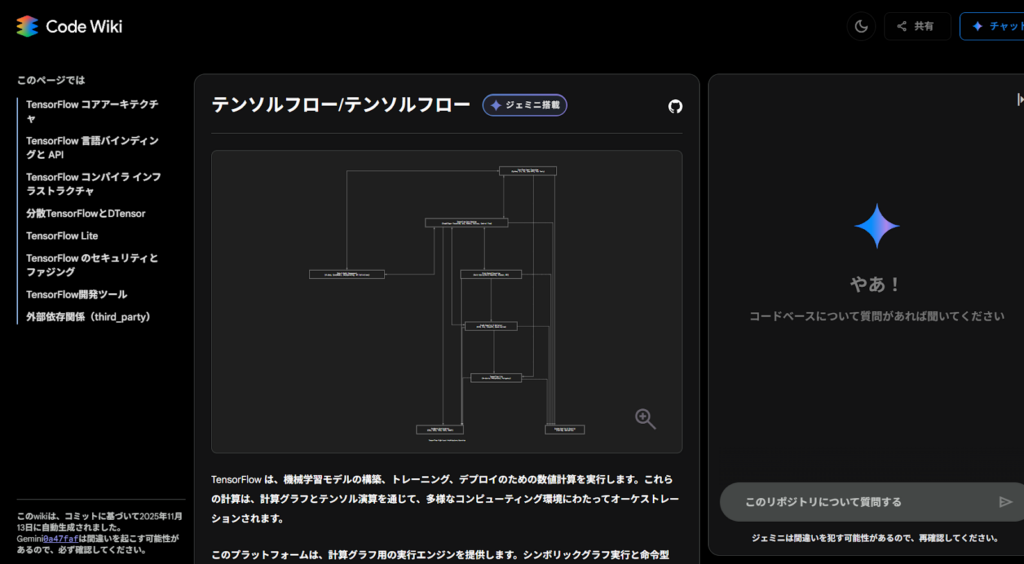Image resolution: width=1024 pixels, height=564 pixels.
Task: Open the GitHub repository icon
Action: click(x=675, y=106)
